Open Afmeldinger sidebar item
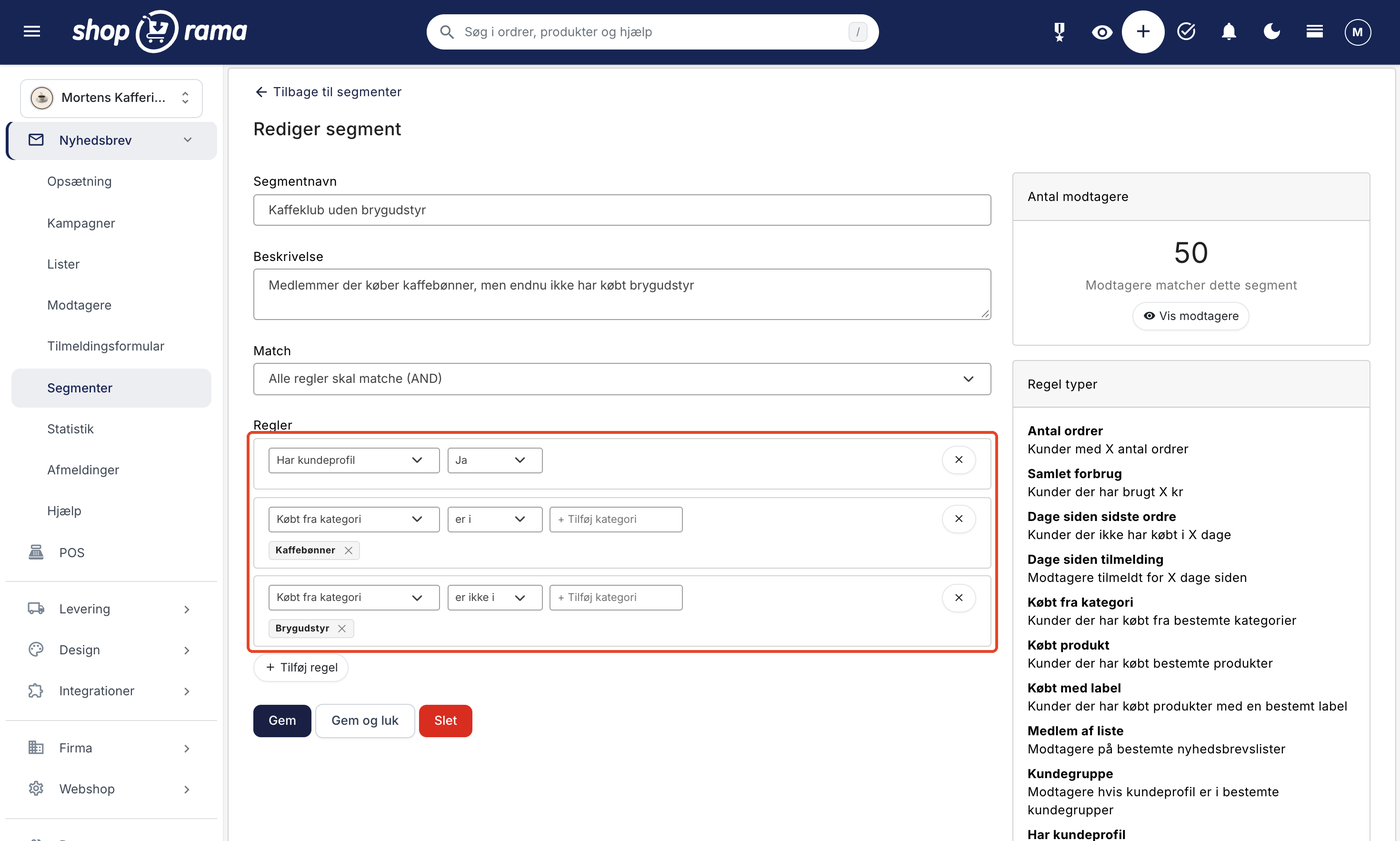This screenshot has width=1400, height=841. [83, 470]
